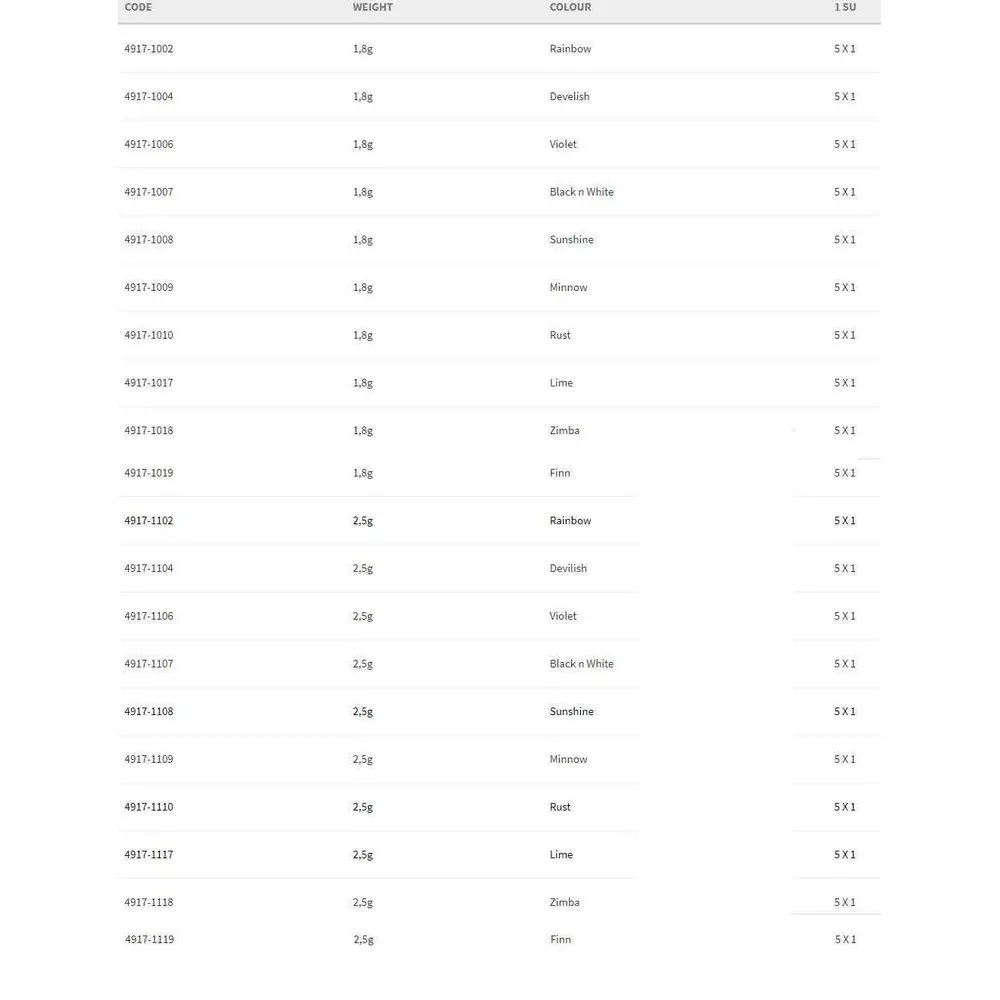Select product code 4917-1019
Viewport: 1000px width, 1000px height.
(149, 473)
